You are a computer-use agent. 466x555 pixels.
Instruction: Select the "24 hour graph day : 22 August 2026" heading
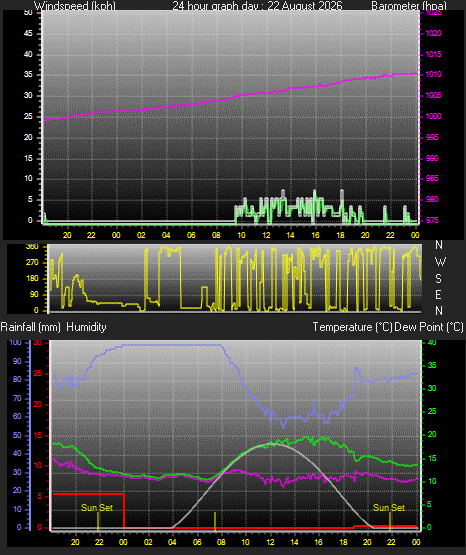[257, 5]
